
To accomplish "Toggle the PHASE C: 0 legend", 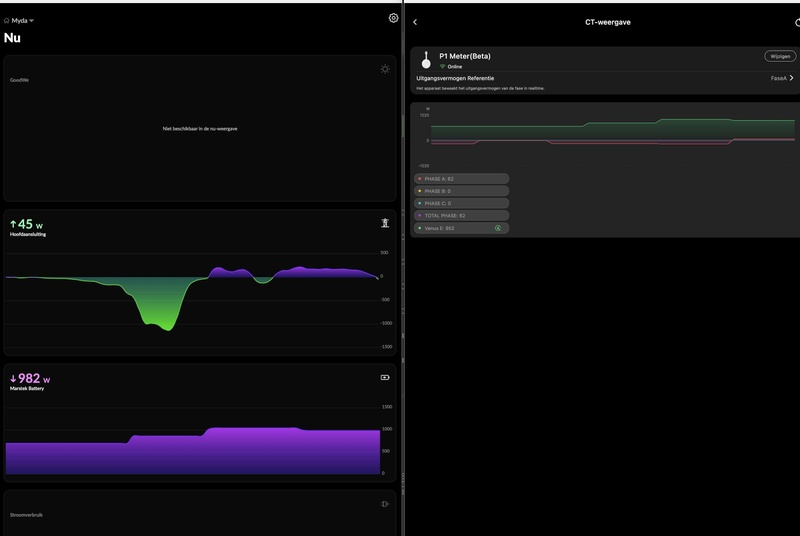I will [461, 203].
